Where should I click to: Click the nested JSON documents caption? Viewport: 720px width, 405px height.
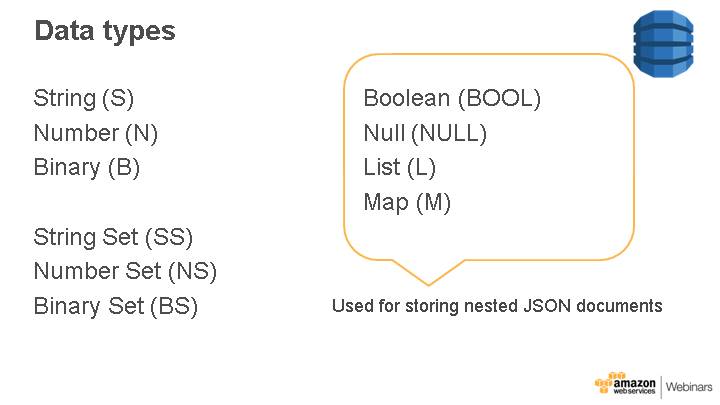click(x=497, y=306)
